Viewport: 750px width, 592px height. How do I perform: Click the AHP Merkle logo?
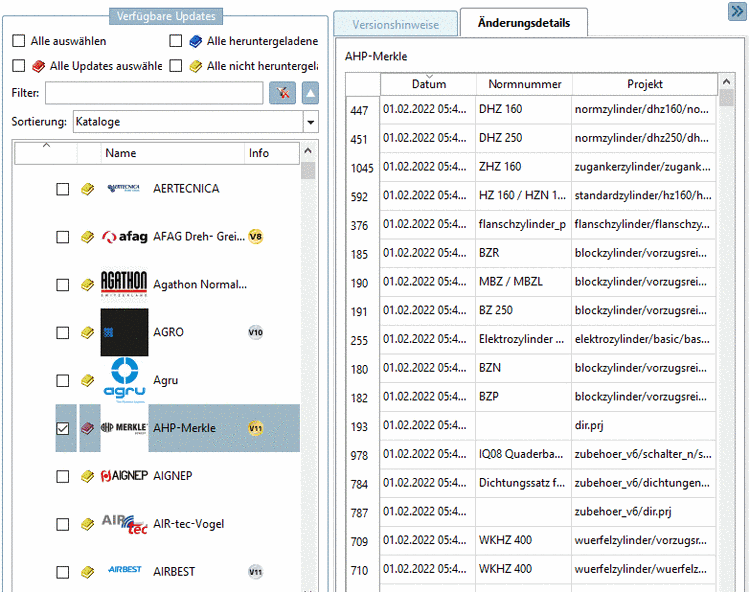124,428
